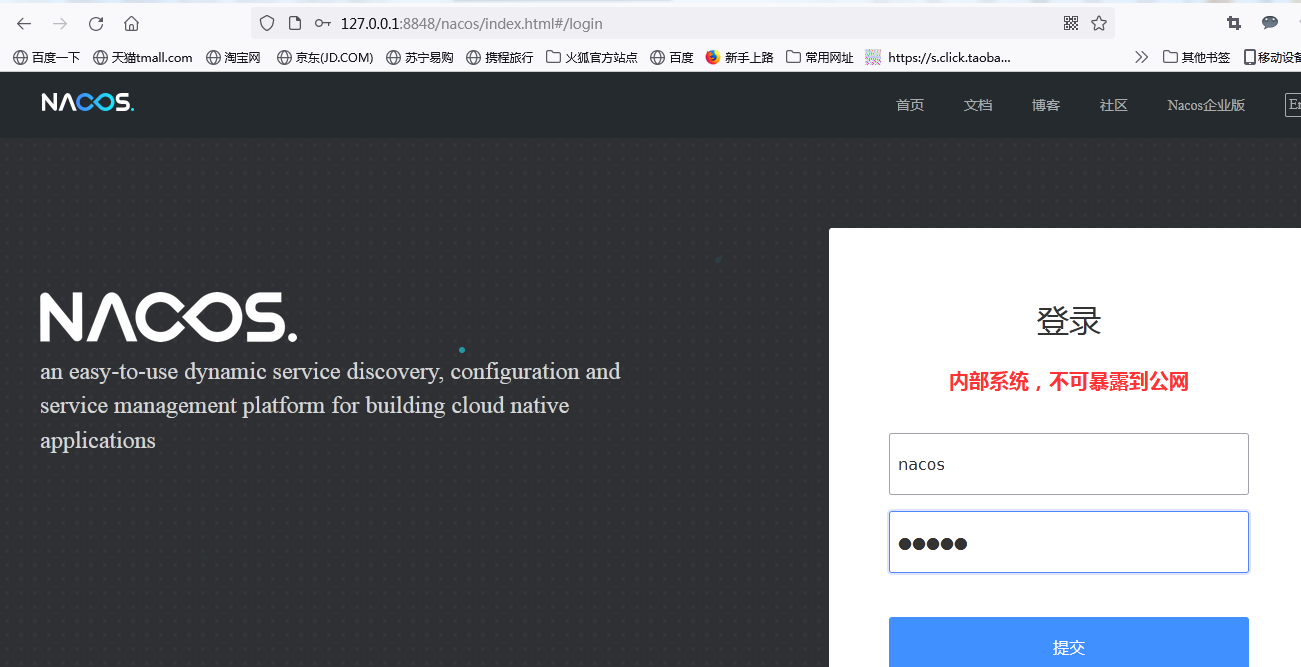Click the shield tracking protection icon

(x=267, y=23)
